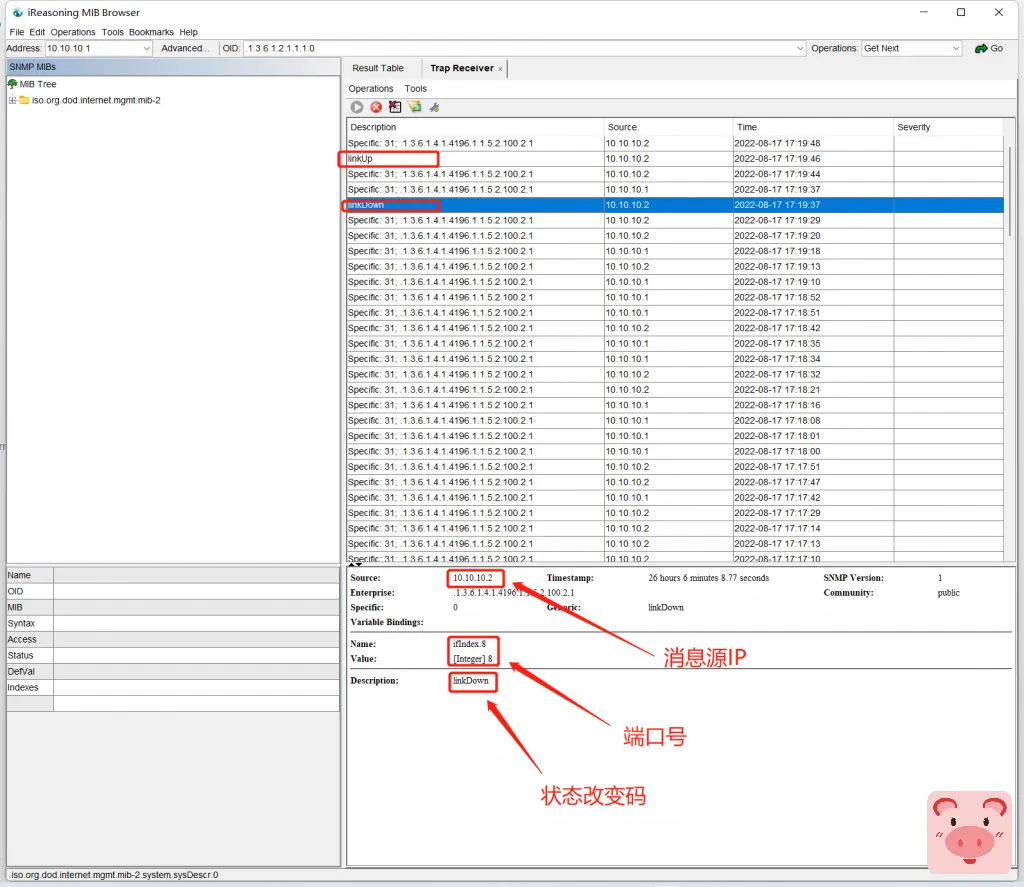Open the File menu
Viewport: 1024px width, 887px height.
coord(16,32)
